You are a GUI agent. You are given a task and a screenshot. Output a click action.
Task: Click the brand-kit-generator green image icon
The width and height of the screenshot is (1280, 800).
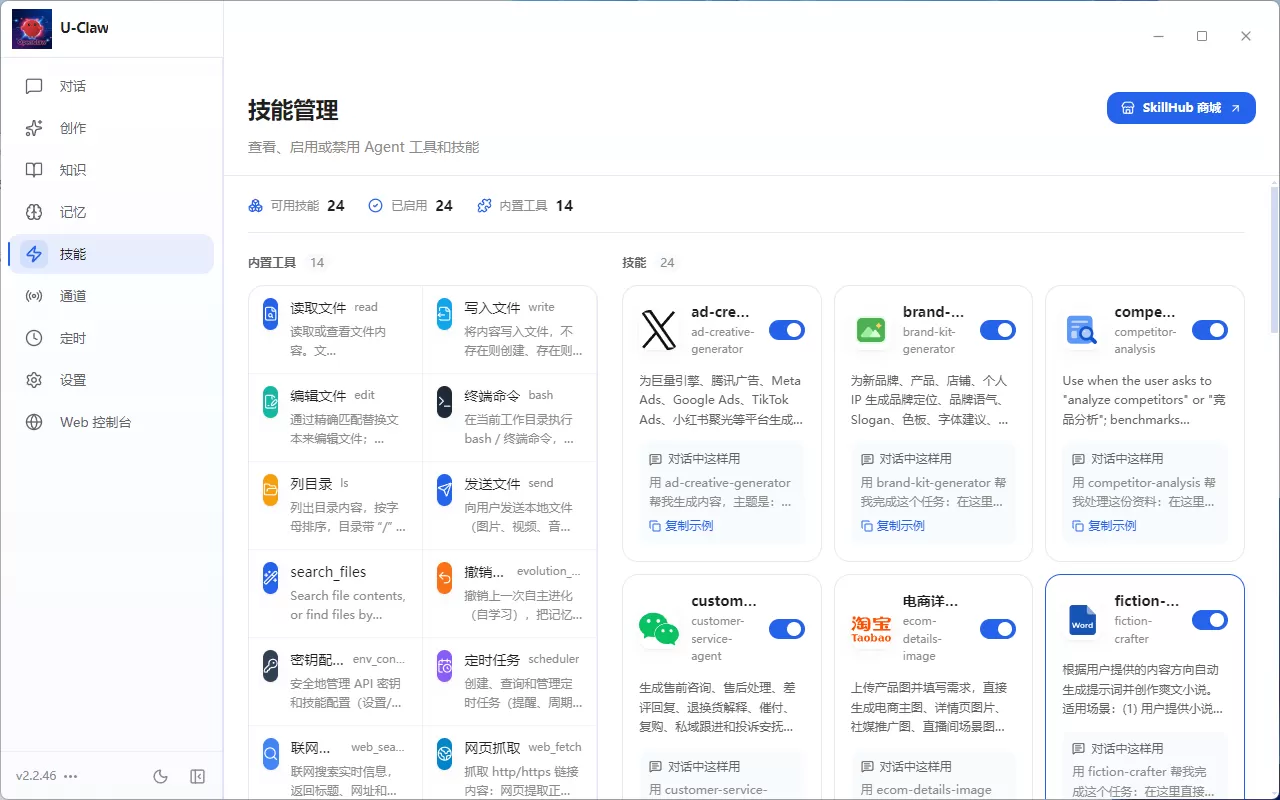(x=871, y=330)
